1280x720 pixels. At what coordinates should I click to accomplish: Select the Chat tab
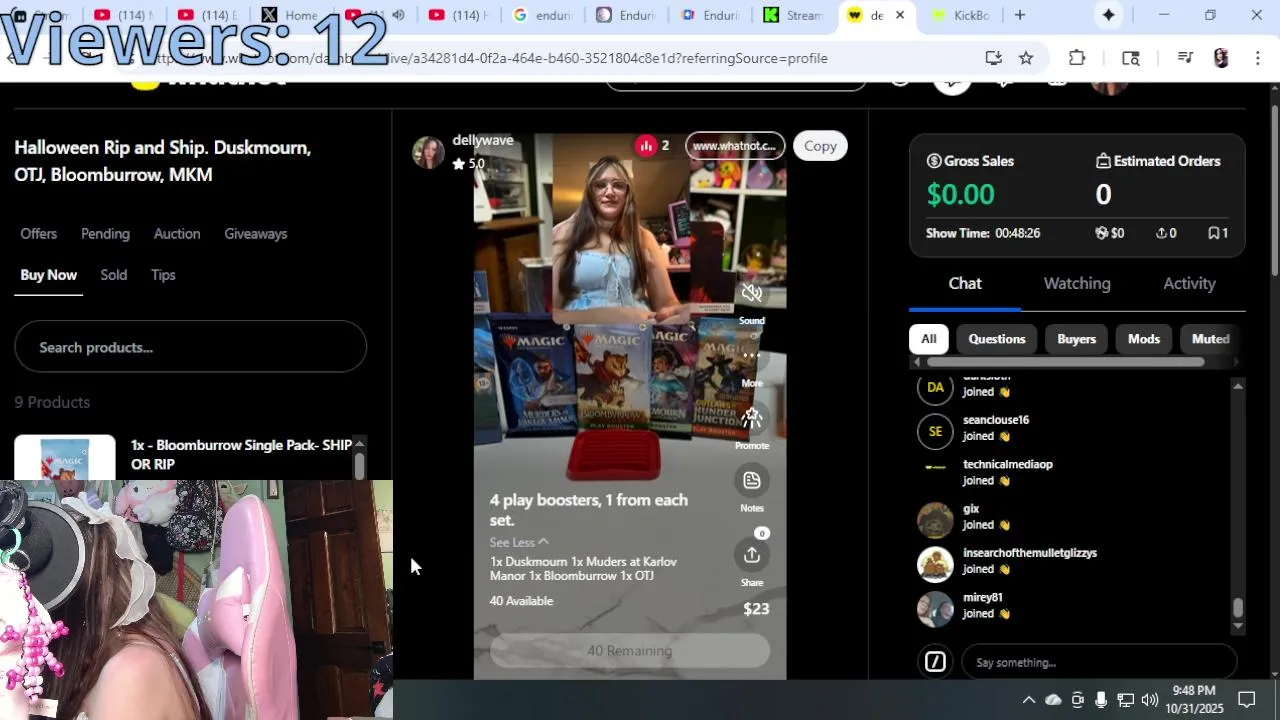point(965,283)
